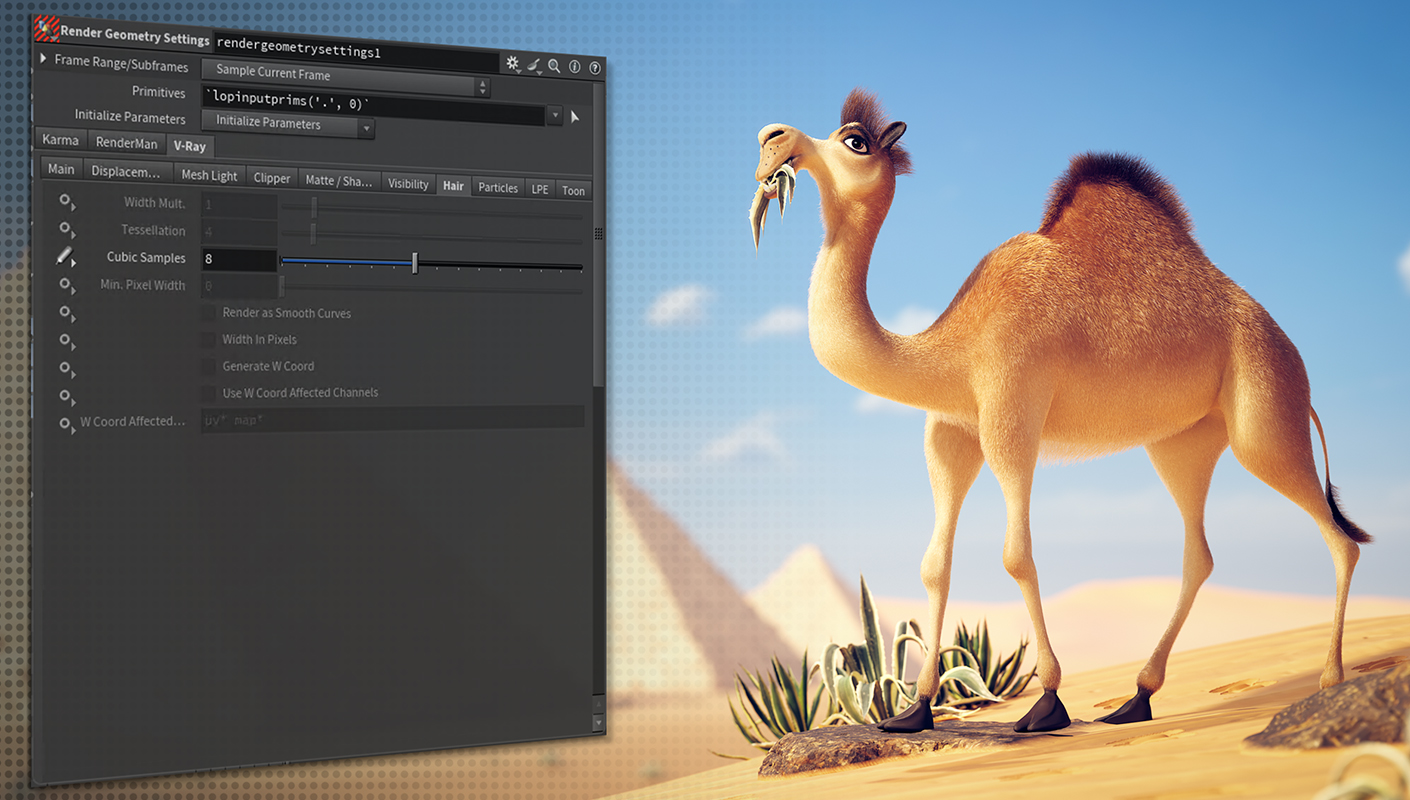Switch to the Karma tab
This screenshot has width=1410, height=800.
pos(59,140)
